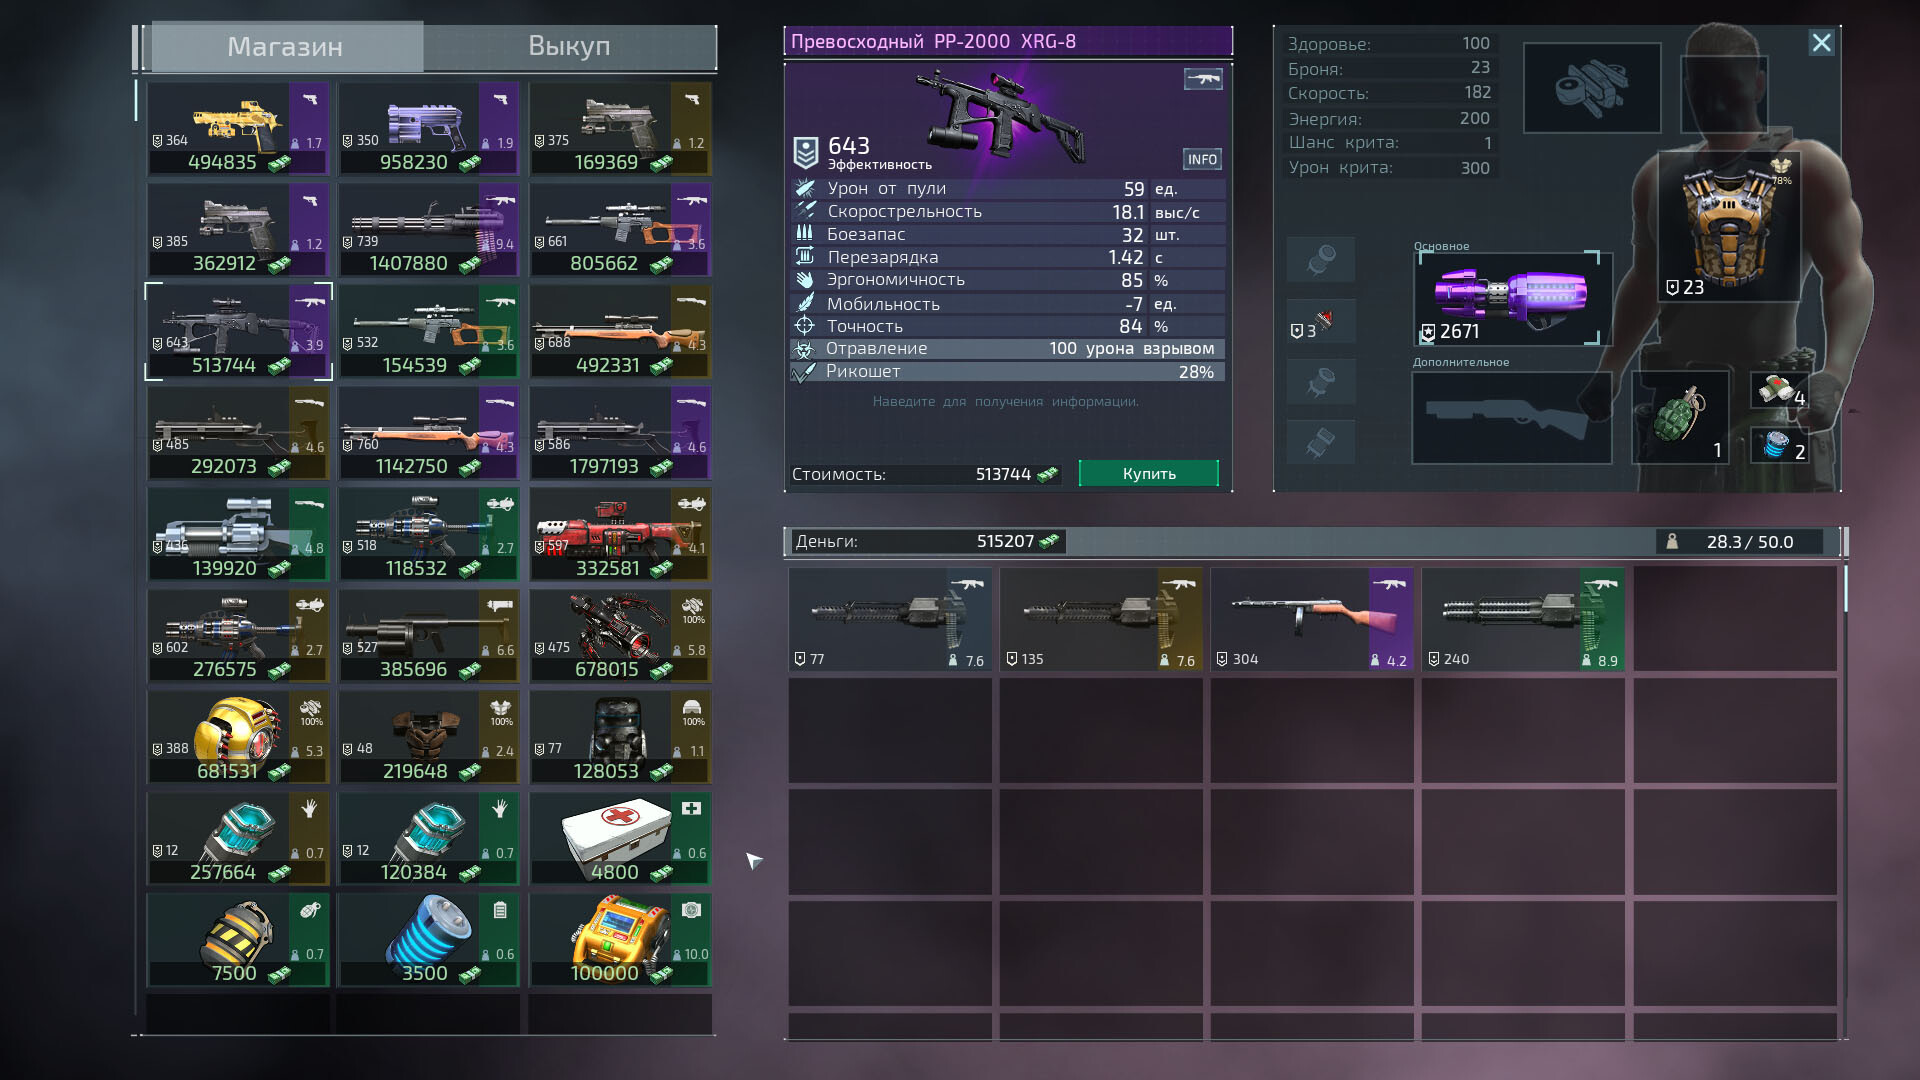Click the empty secondary weapon slot
1920x1080 pixels.
pos(1510,417)
